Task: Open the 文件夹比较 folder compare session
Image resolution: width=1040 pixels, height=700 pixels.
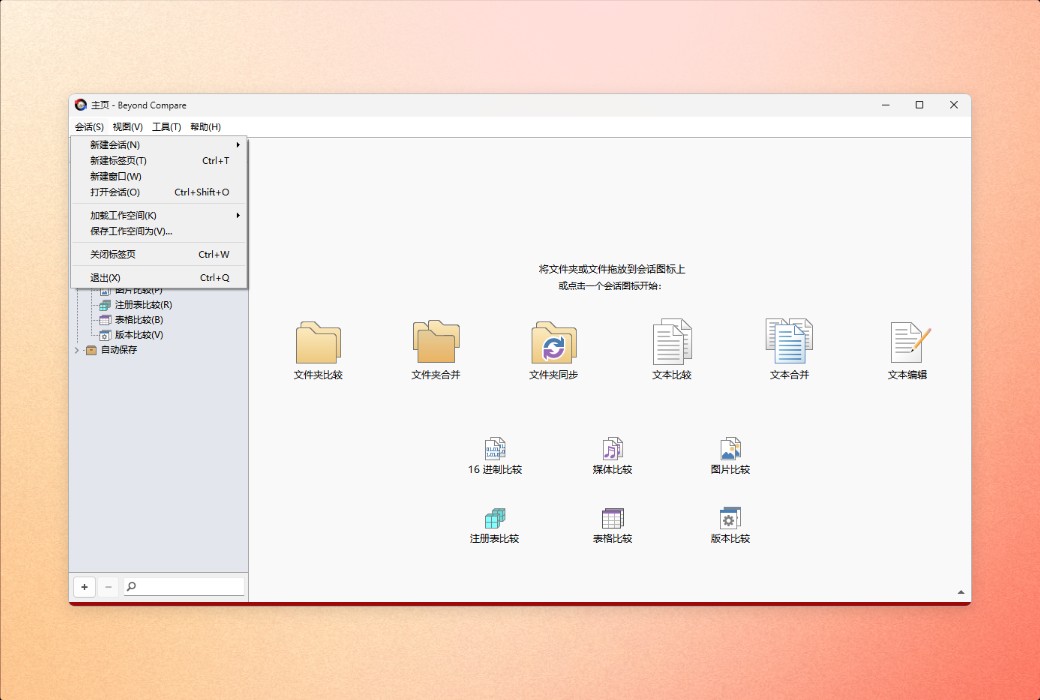Action: point(318,349)
